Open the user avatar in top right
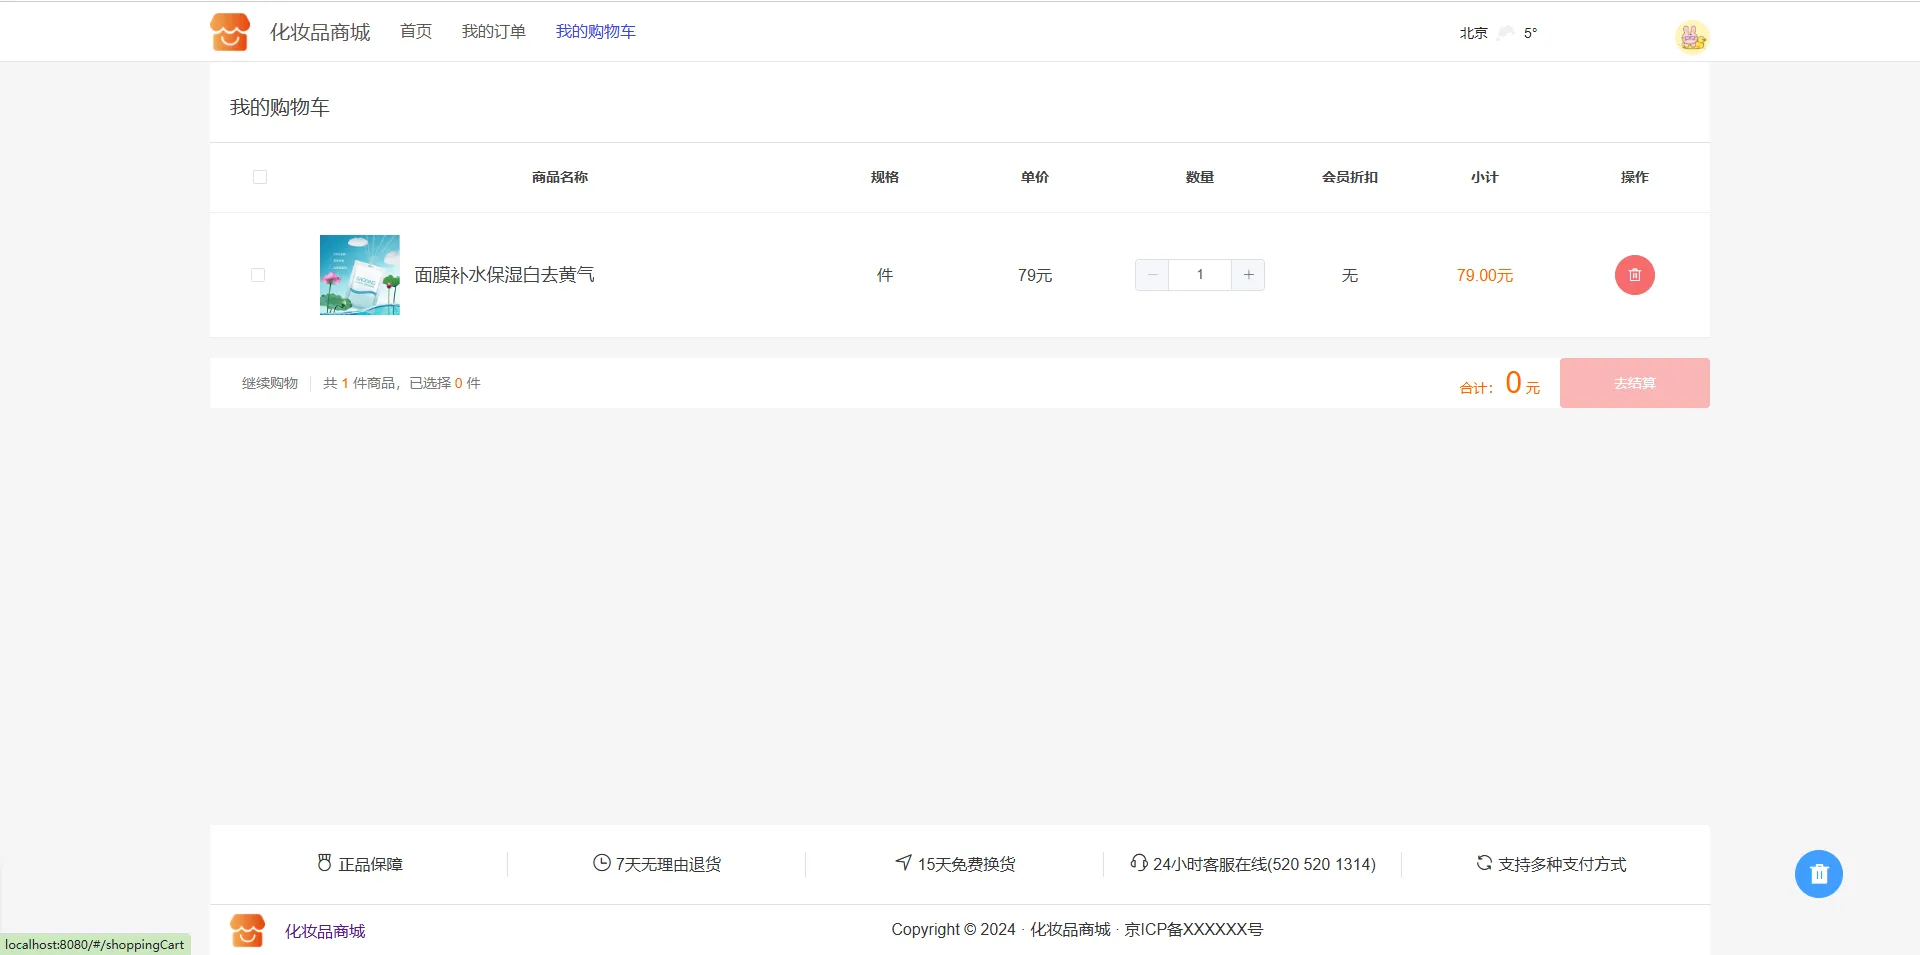The height and width of the screenshot is (955, 1920). click(1691, 37)
